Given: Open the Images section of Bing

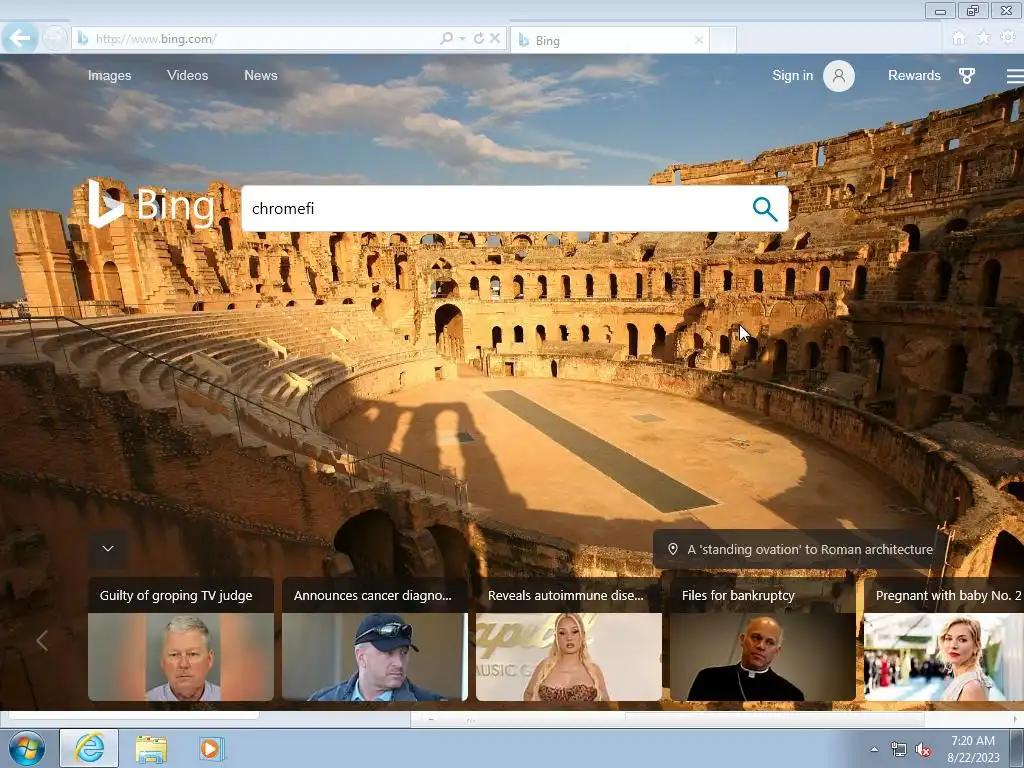Looking at the screenshot, I should [x=110, y=76].
